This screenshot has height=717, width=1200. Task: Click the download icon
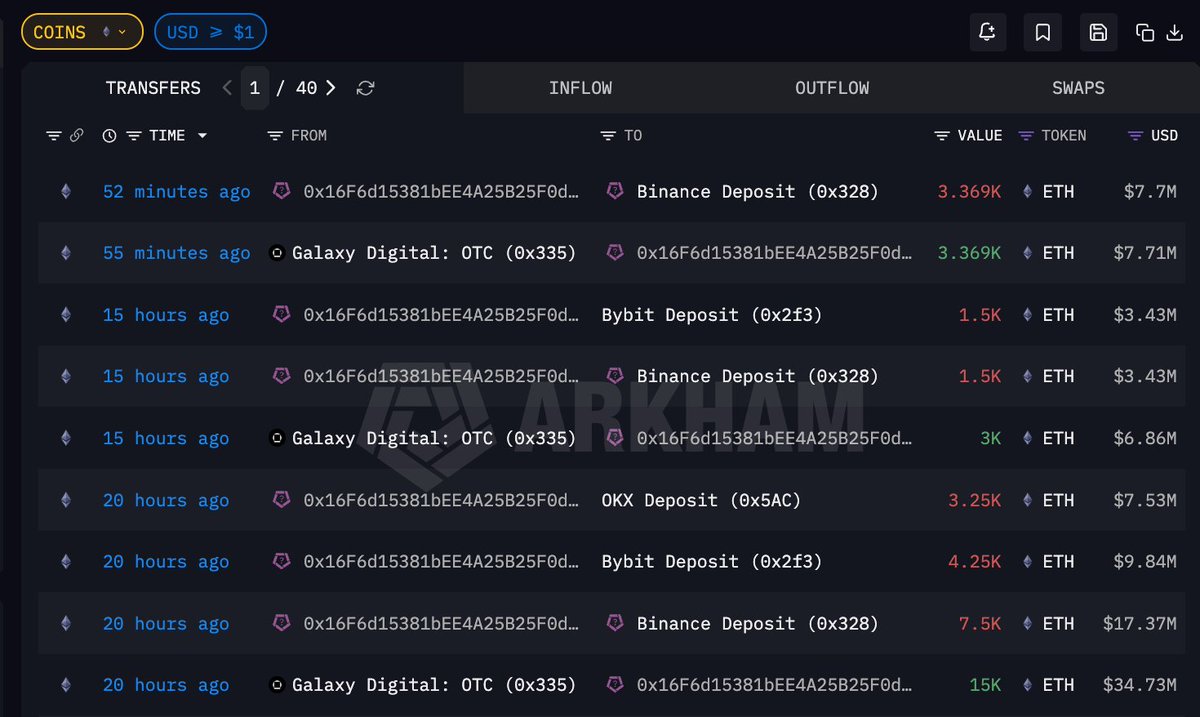pos(1175,33)
